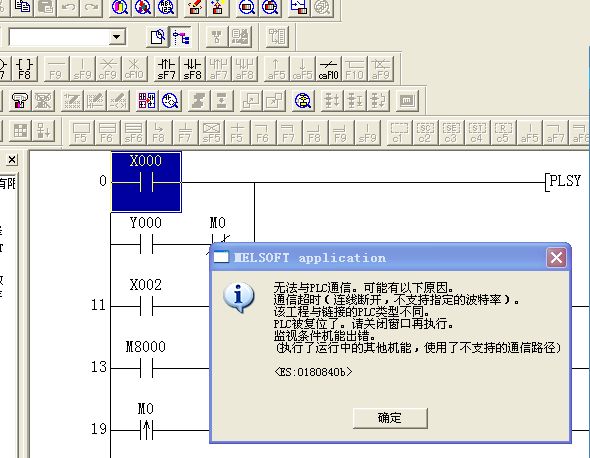Expand the empty combo box dropdown arrow
Image resolution: width=590 pixels, height=458 pixels.
click(117, 37)
